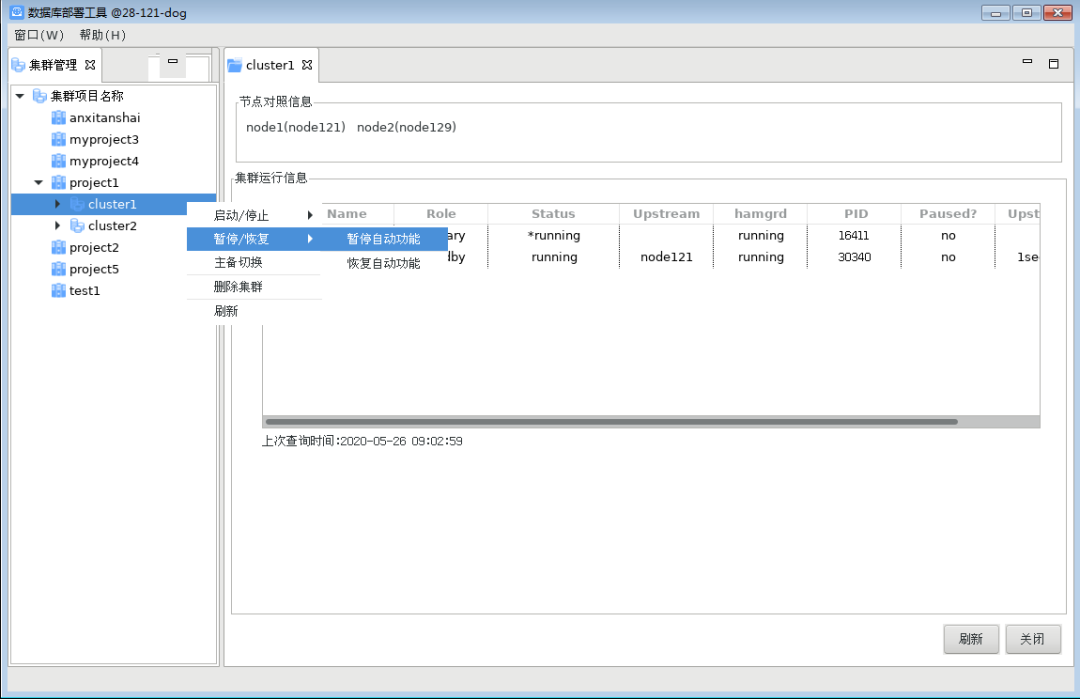Maximize the cluster1 editor panel
The height and width of the screenshot is (699, 1080).
pyautogui.click(x=1053, y=63)
